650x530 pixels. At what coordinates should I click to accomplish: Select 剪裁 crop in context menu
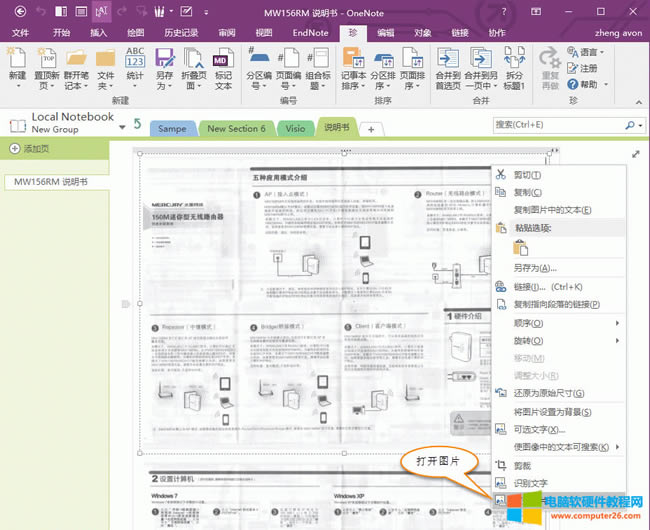524,466
